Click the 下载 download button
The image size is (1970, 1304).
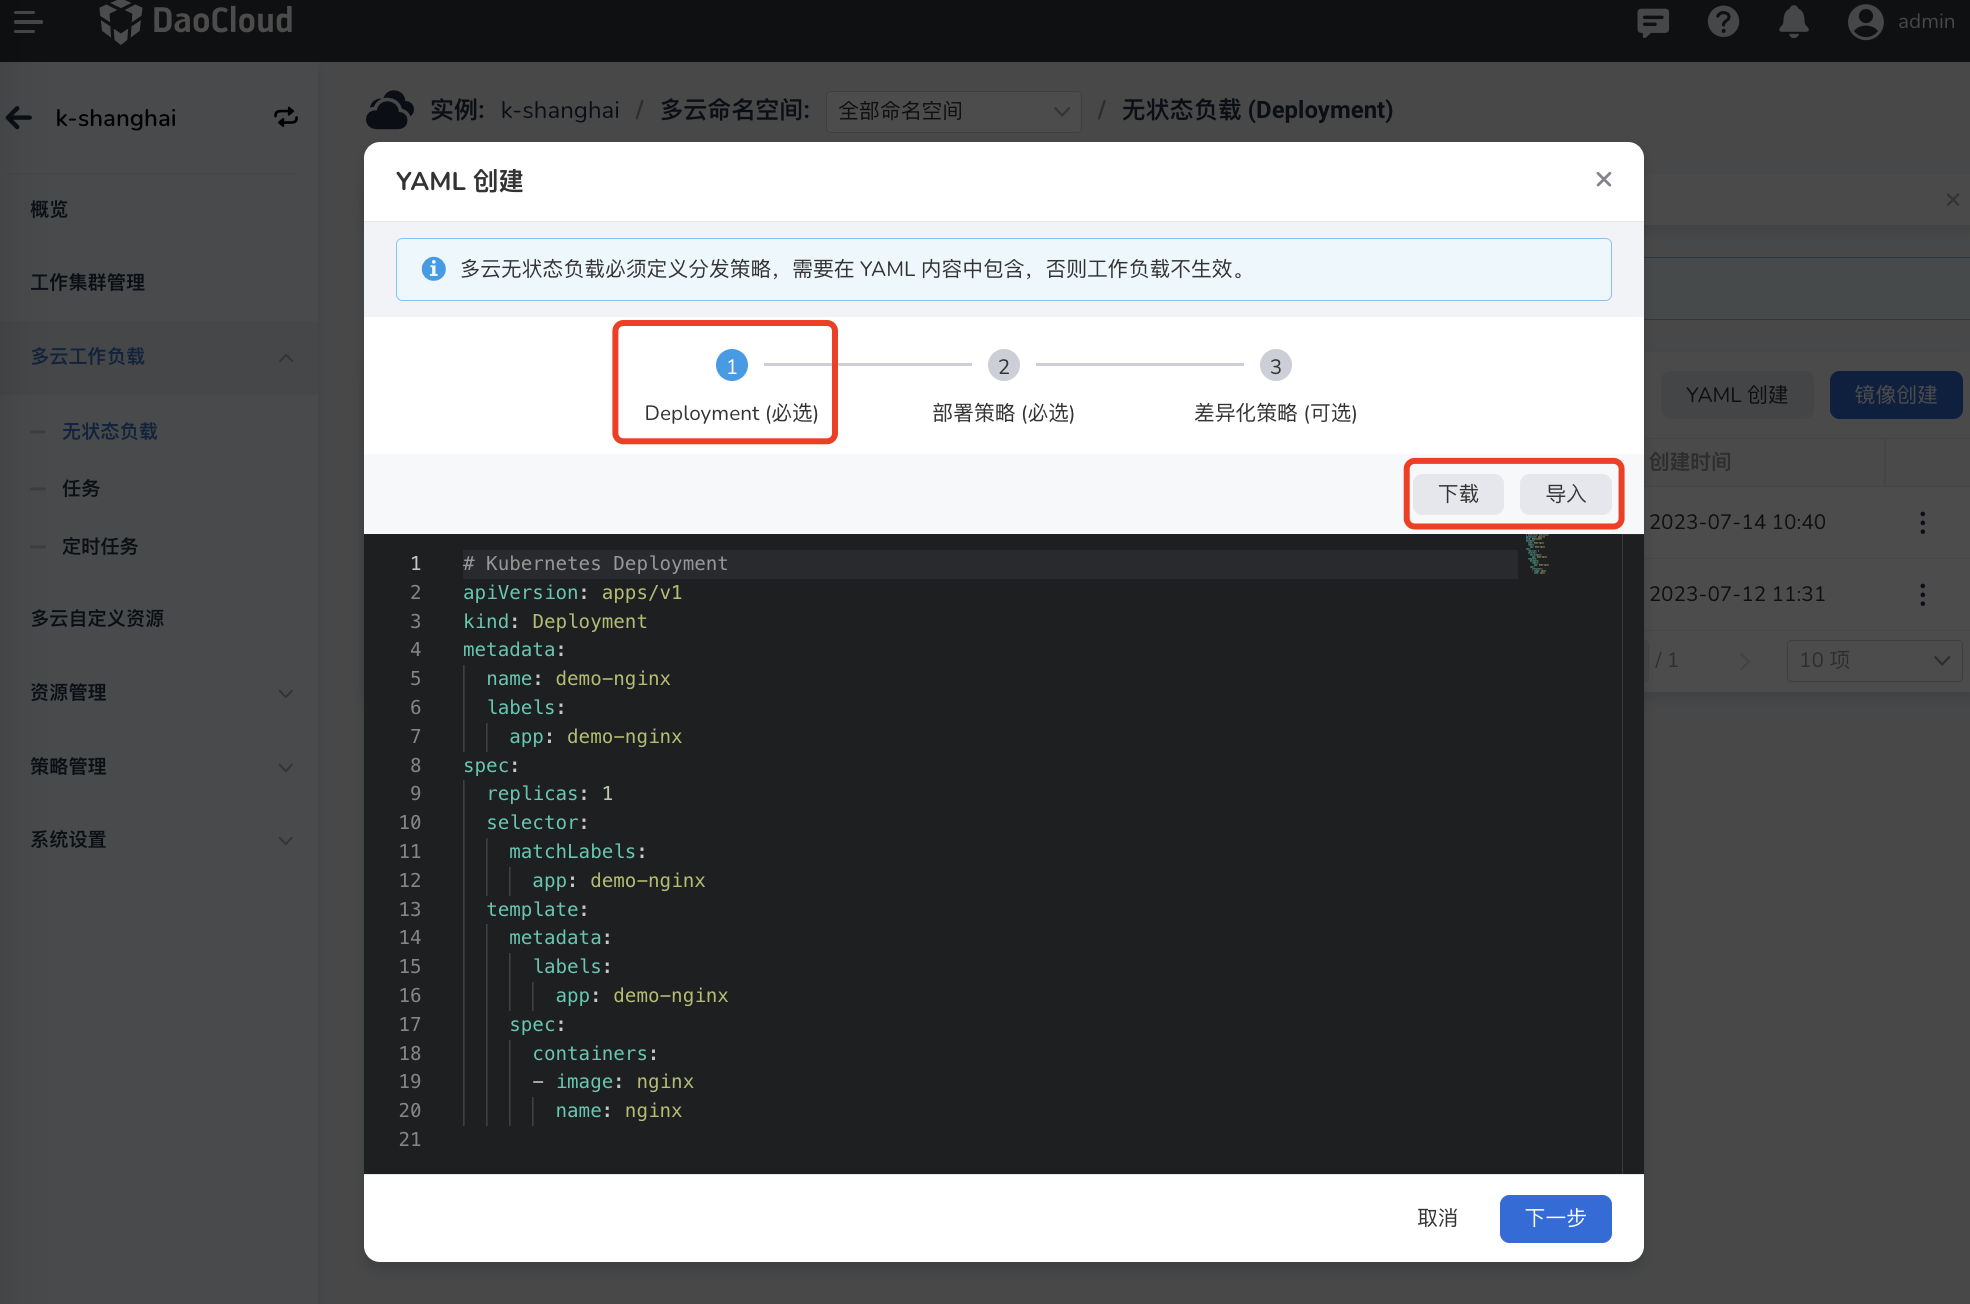pyautogui.click(x=1457, y=493)
